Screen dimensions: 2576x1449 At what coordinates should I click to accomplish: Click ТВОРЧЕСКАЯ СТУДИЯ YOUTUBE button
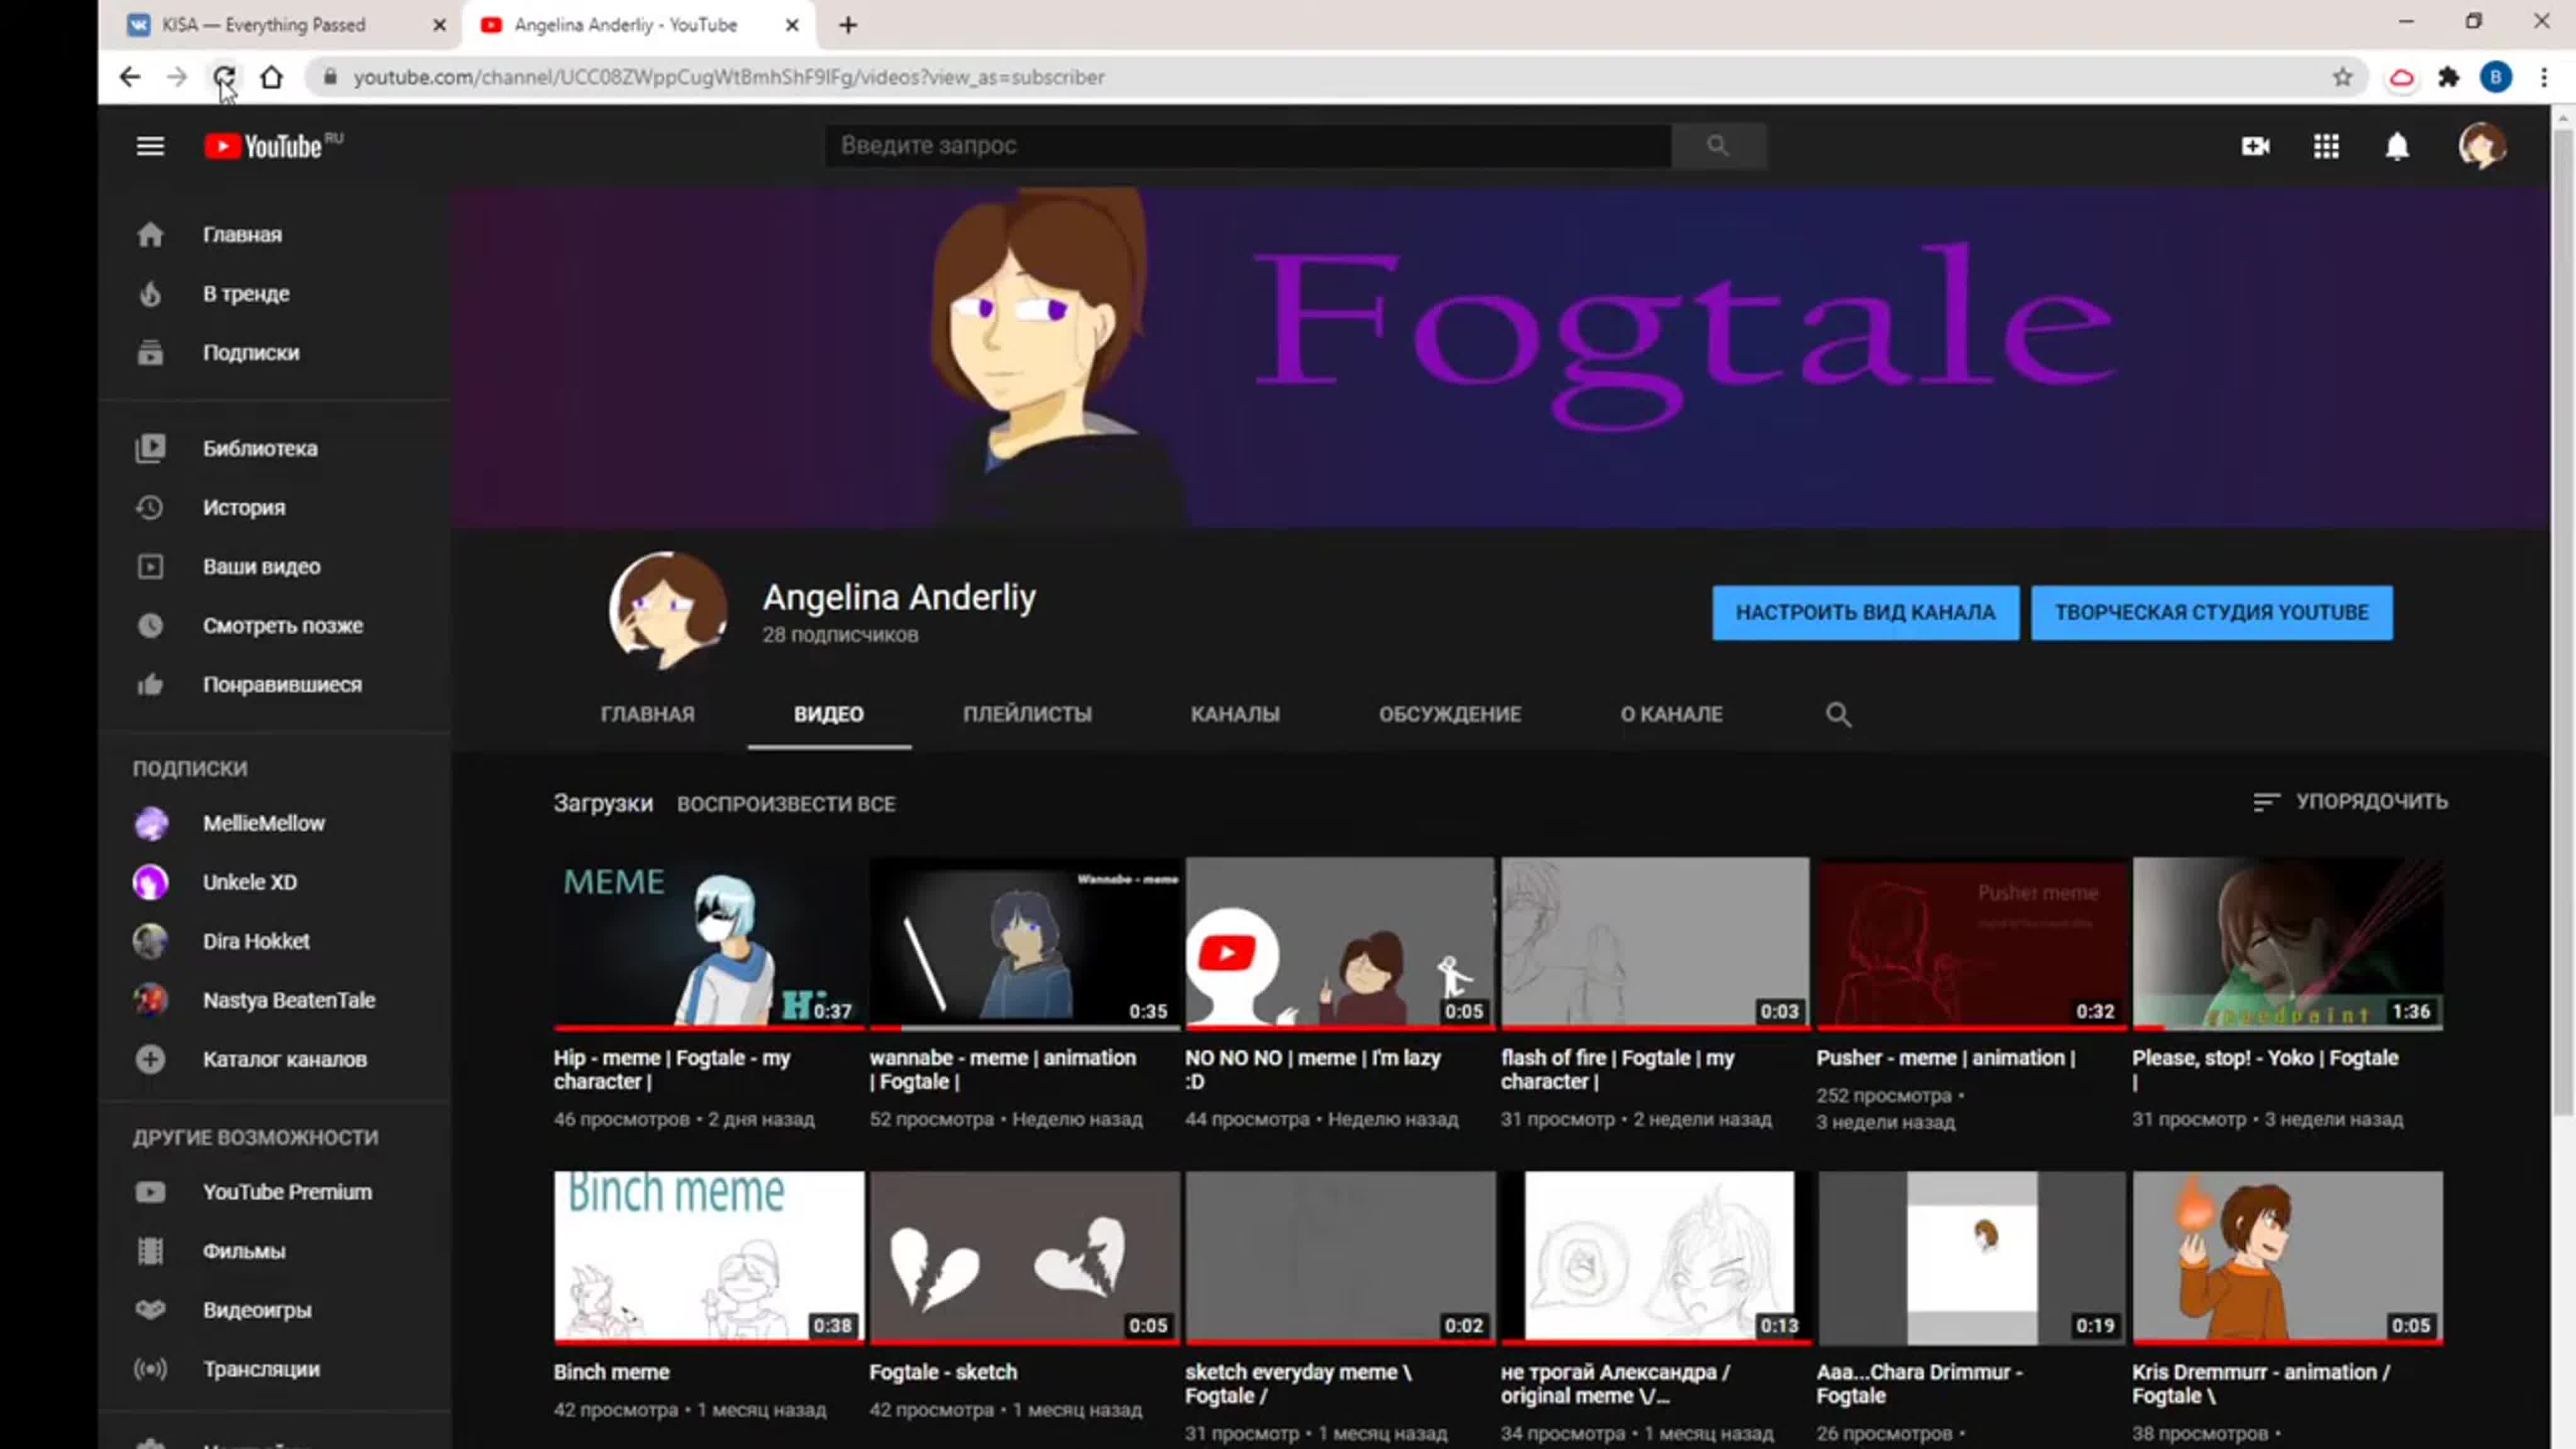coord(2211,612)
